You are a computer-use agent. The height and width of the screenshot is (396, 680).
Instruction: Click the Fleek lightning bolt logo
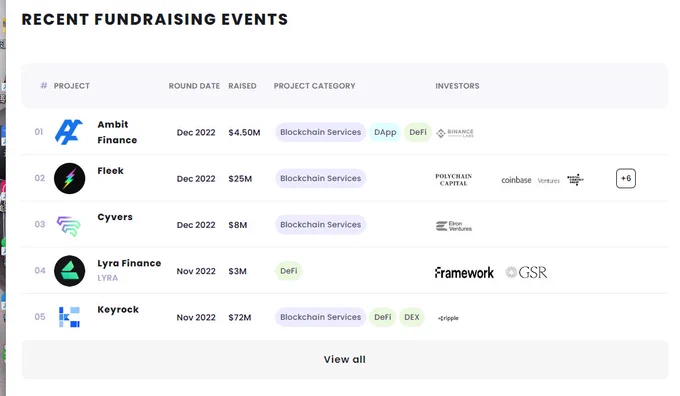coord(69,178)
